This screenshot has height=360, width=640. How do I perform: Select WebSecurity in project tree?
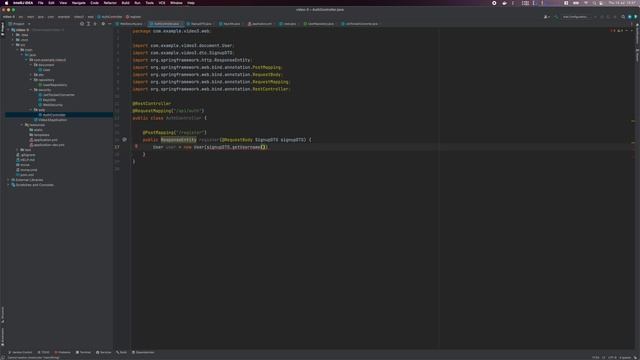click(x=52, y=105)
